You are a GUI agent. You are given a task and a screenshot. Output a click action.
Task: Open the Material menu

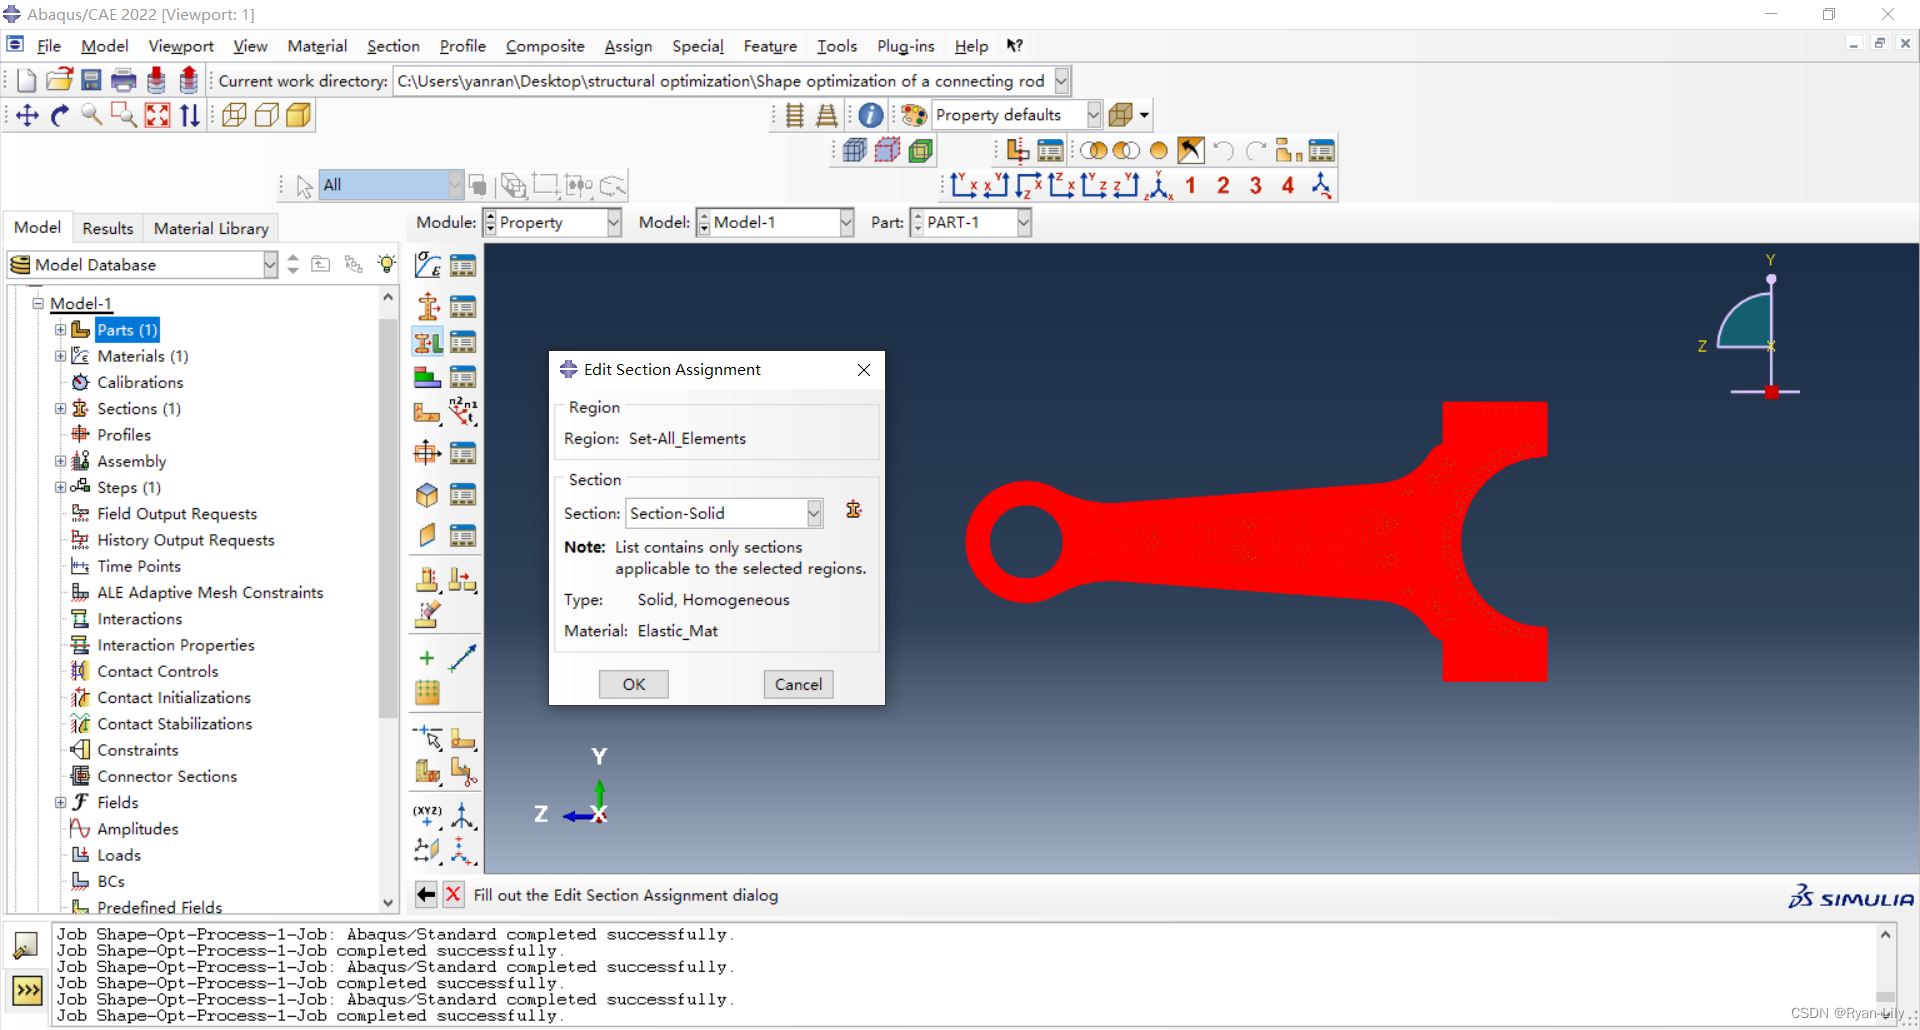pyautogui.click(x=317, y=46)
